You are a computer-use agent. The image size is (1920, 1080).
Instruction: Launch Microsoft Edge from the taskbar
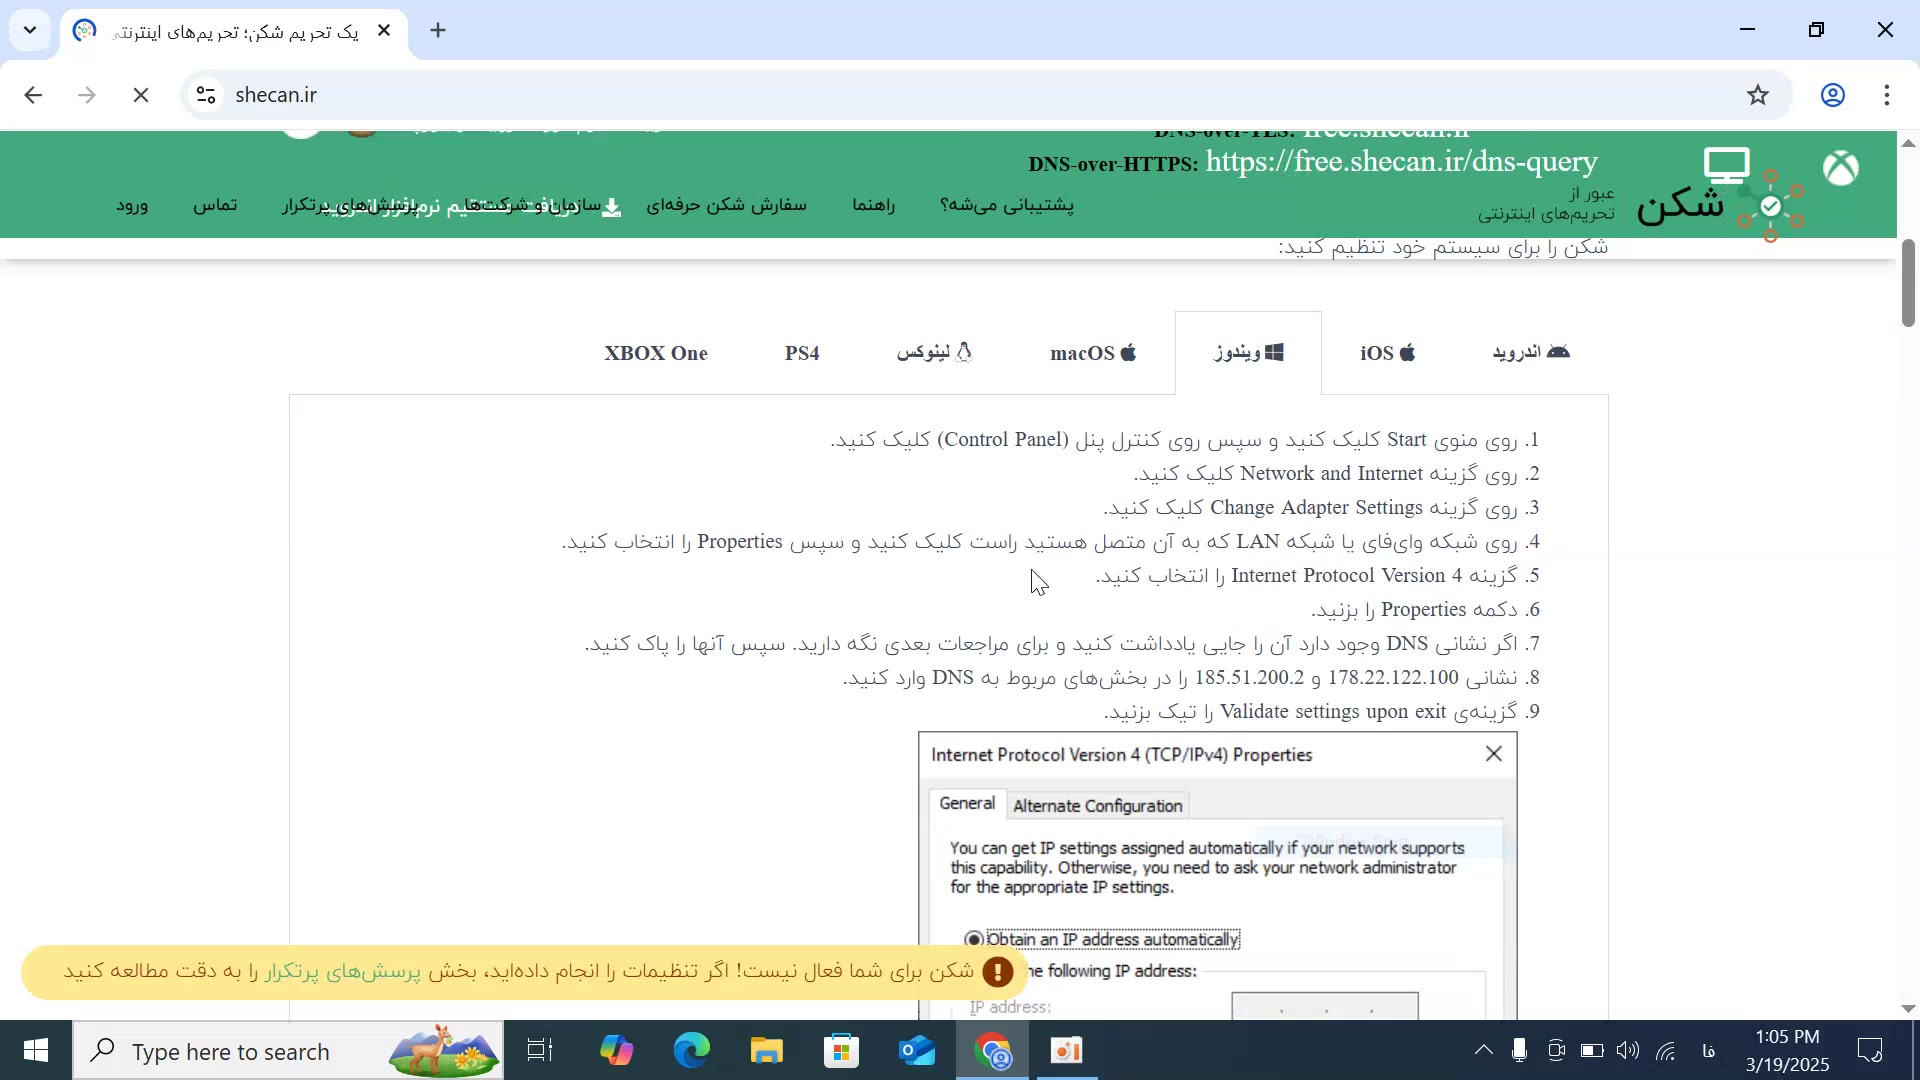[691, 1051]
